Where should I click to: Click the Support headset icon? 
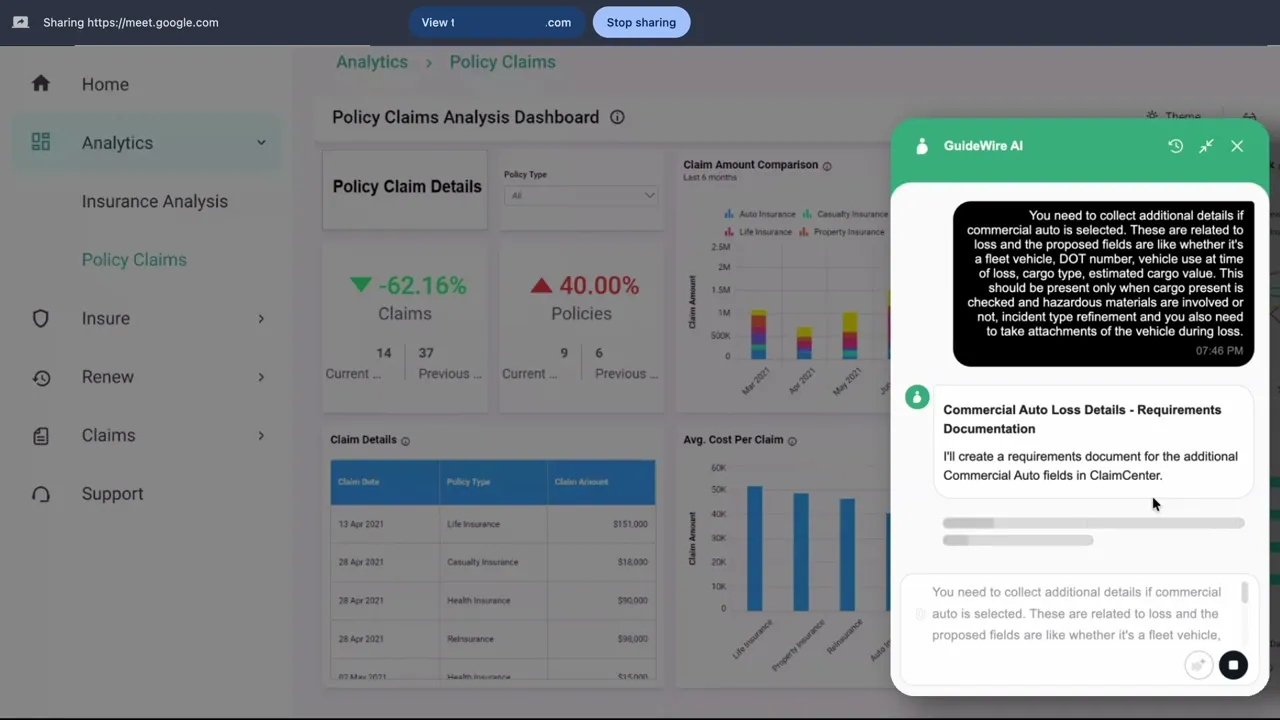click(x=41, y=494)
